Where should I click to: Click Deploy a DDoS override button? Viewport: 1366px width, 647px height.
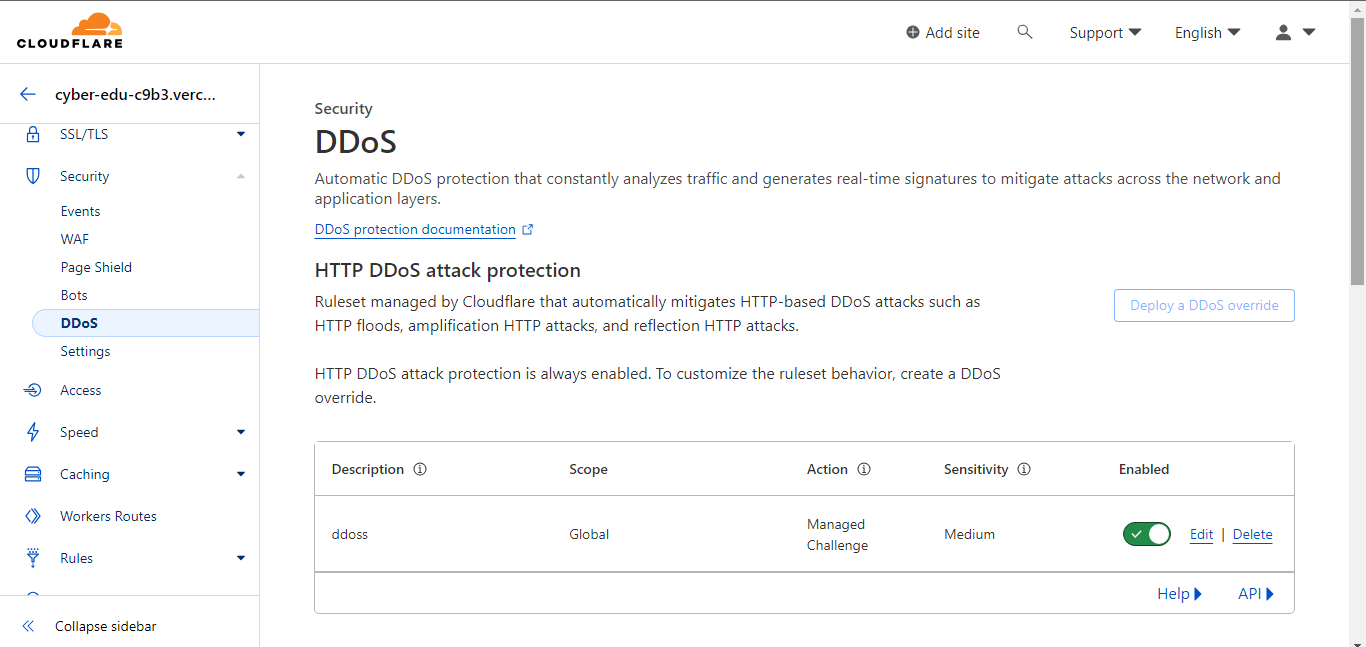(1204, 305)
